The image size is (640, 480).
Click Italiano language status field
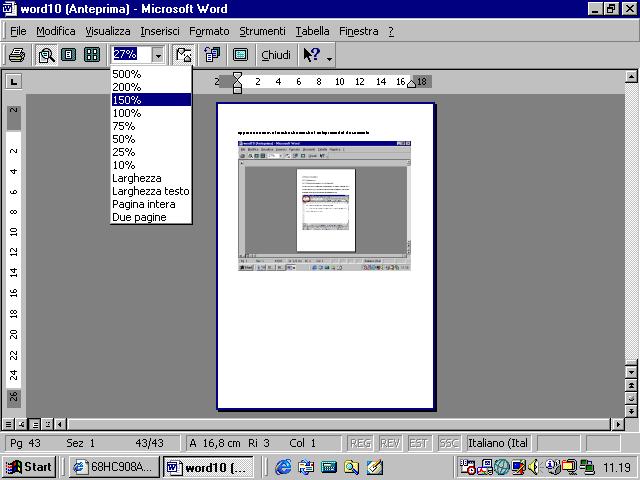coord(498,443)
